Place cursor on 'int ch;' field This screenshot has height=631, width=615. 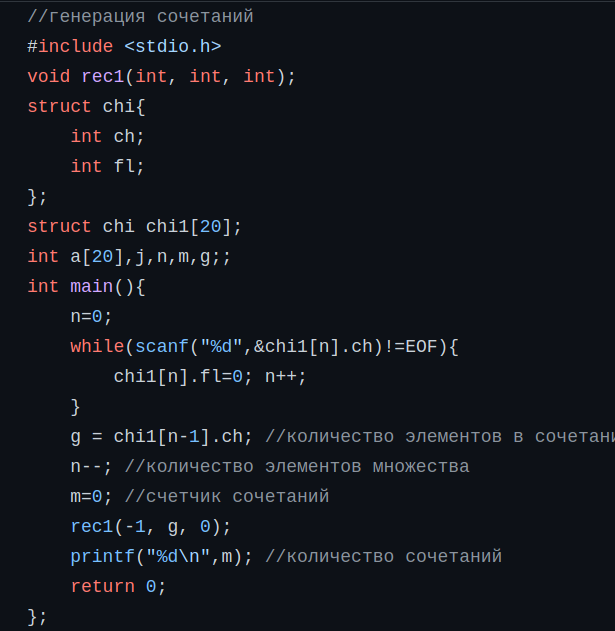click(107, 136)
